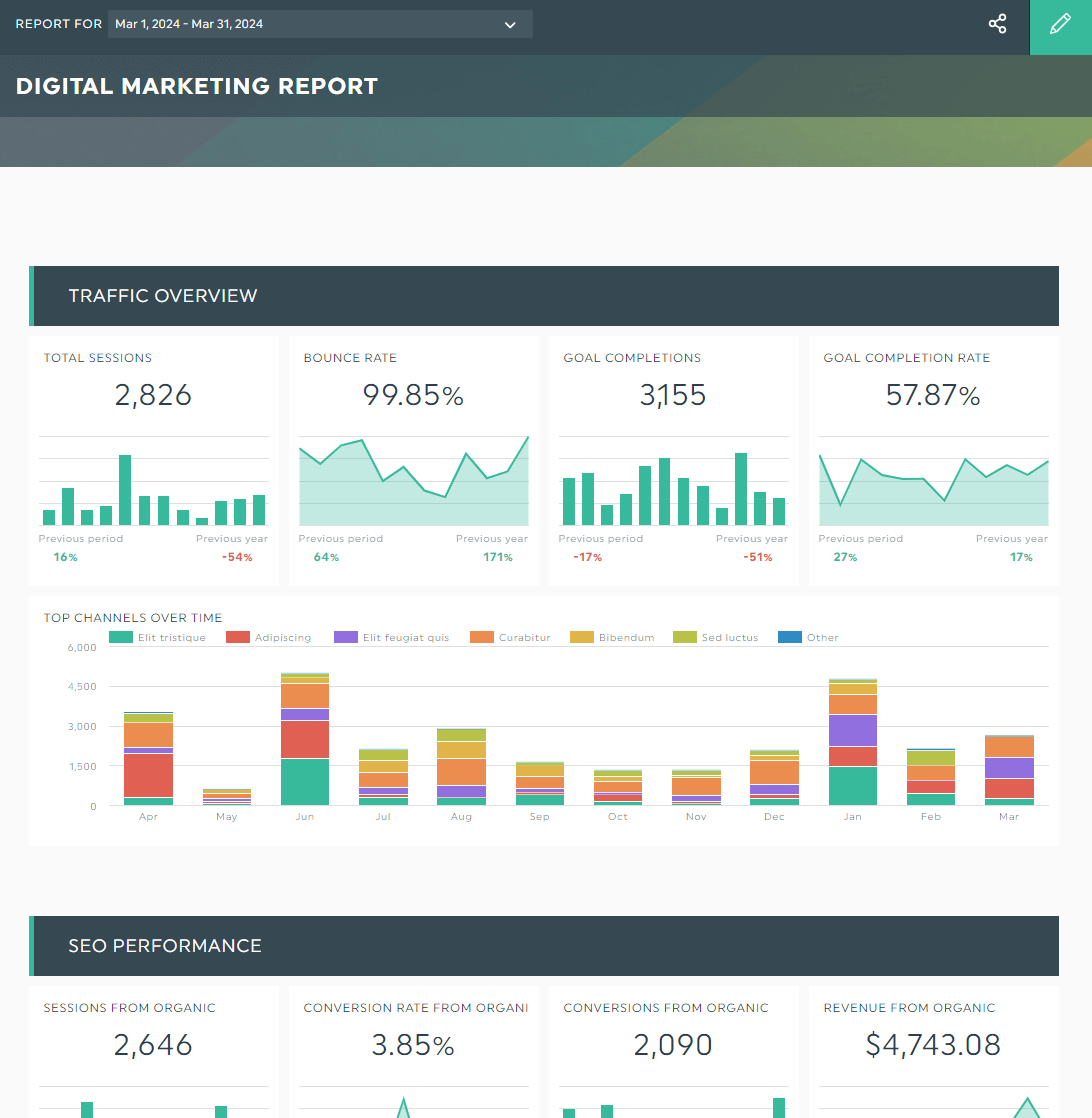Click the Aug stacked bar

461,767
